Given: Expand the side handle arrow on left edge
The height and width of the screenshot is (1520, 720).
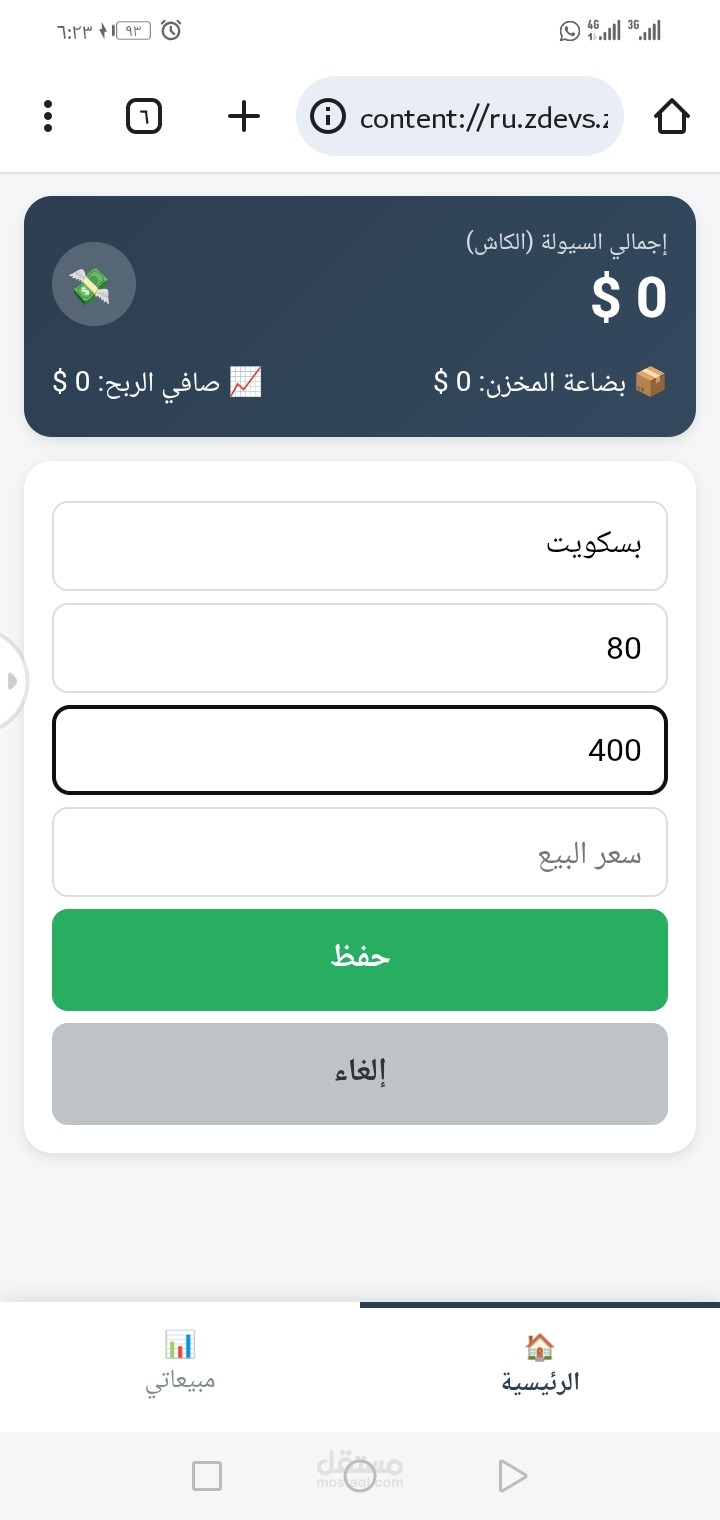Looking at the screenshot, I should [12, 681].
